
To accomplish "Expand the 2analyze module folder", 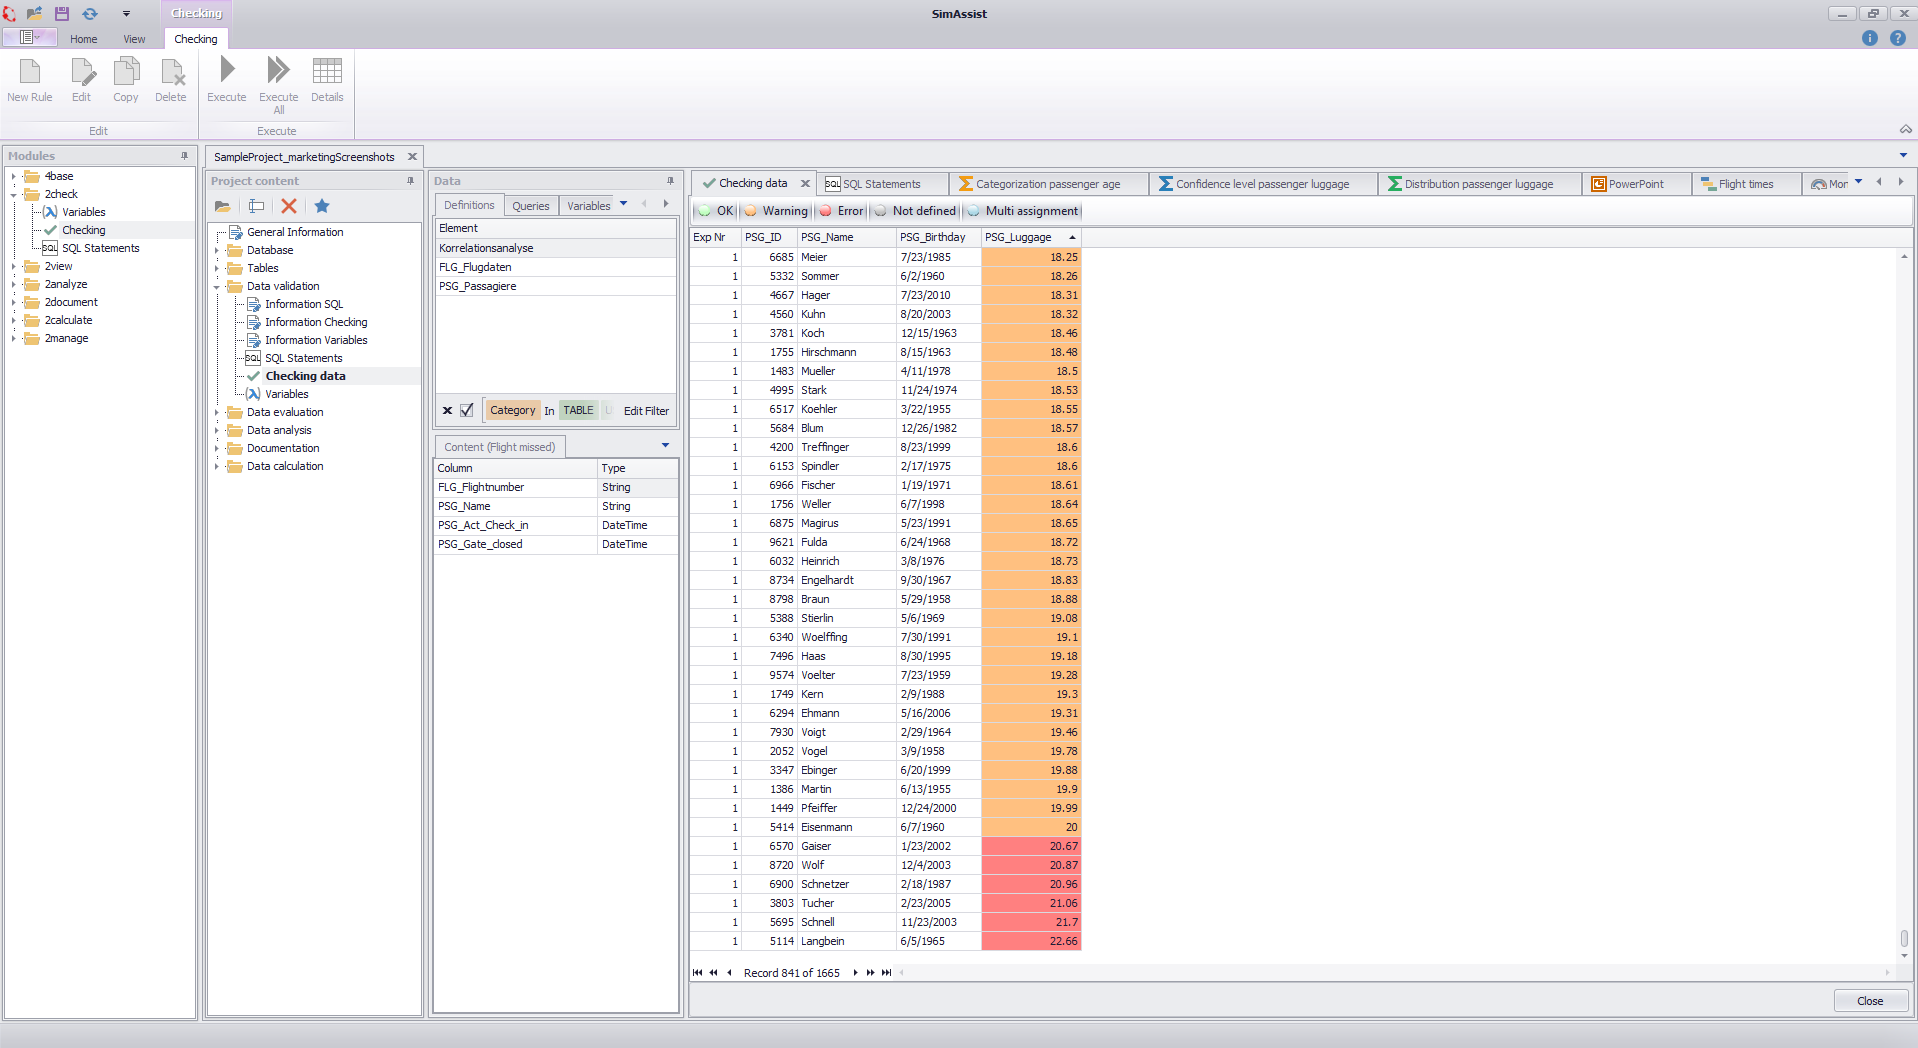I will click(x=13, y=284).
